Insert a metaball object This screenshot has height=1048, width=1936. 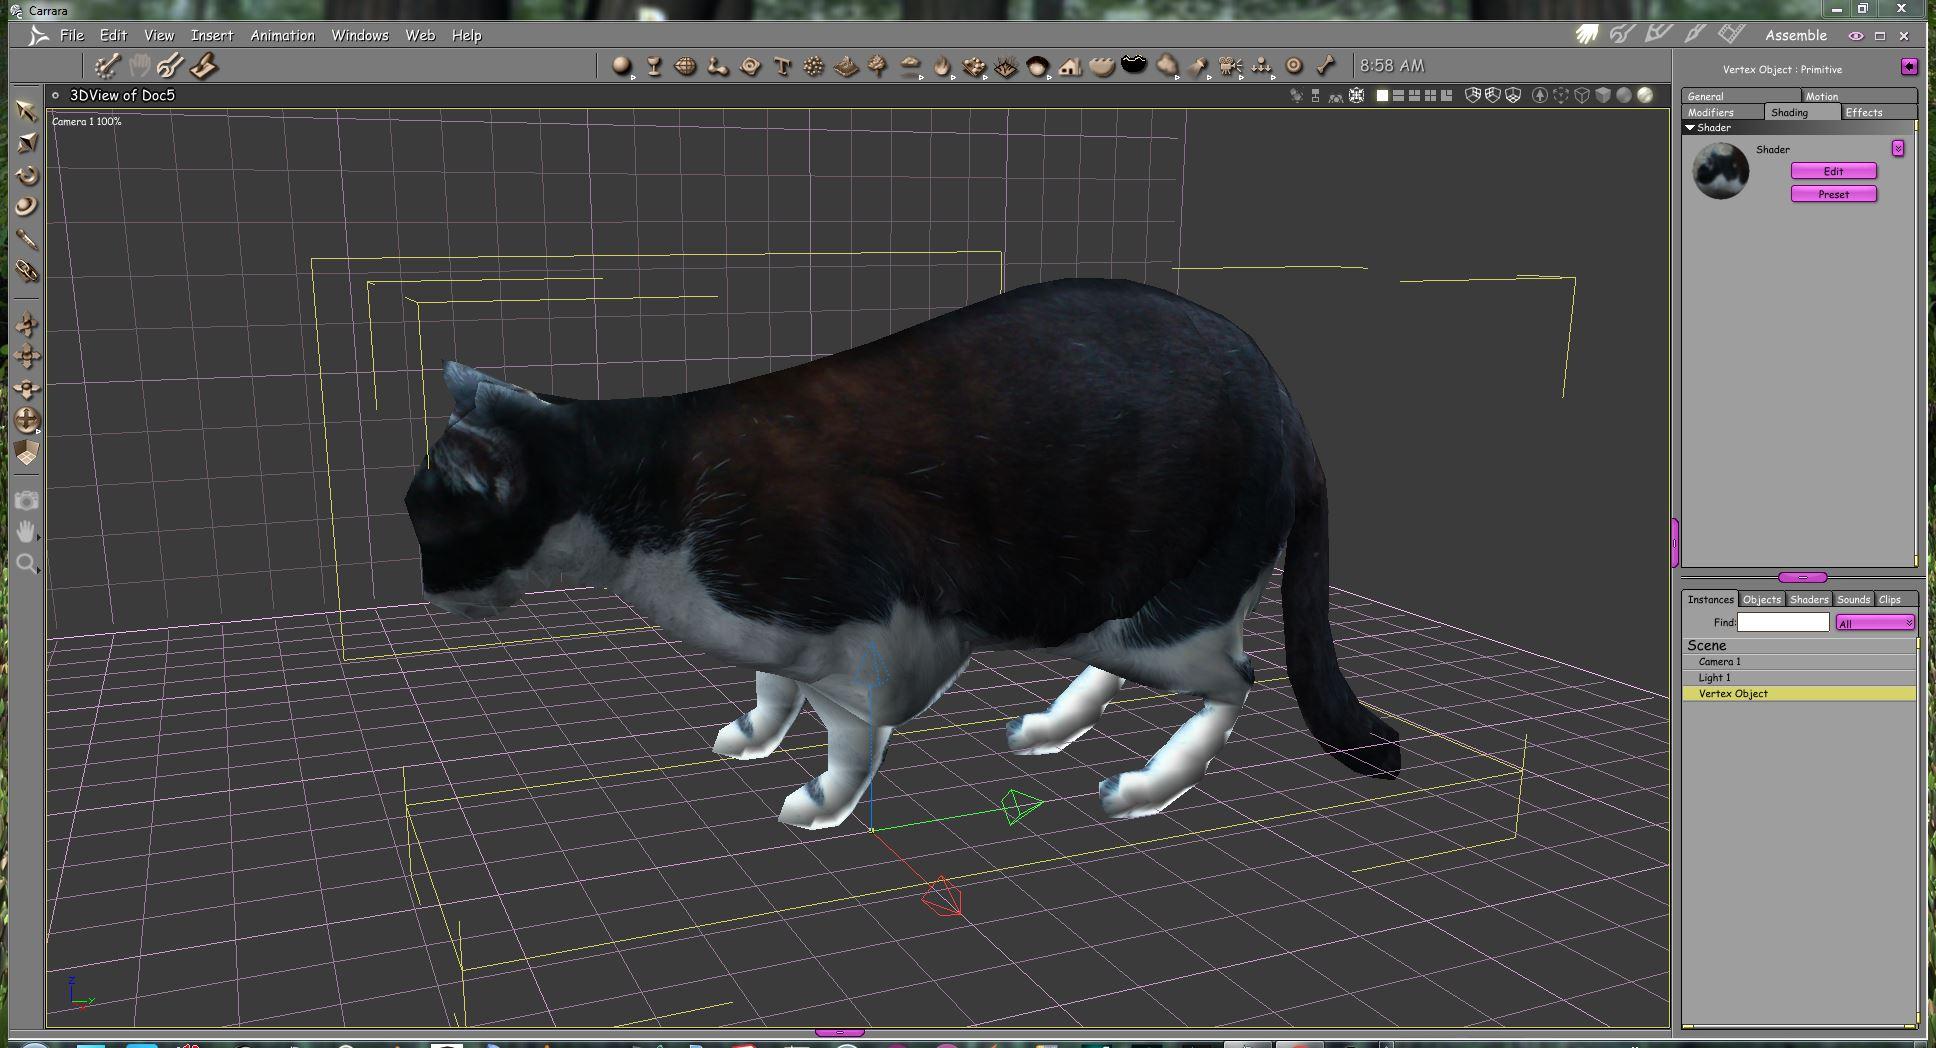[x=718, y=66]
